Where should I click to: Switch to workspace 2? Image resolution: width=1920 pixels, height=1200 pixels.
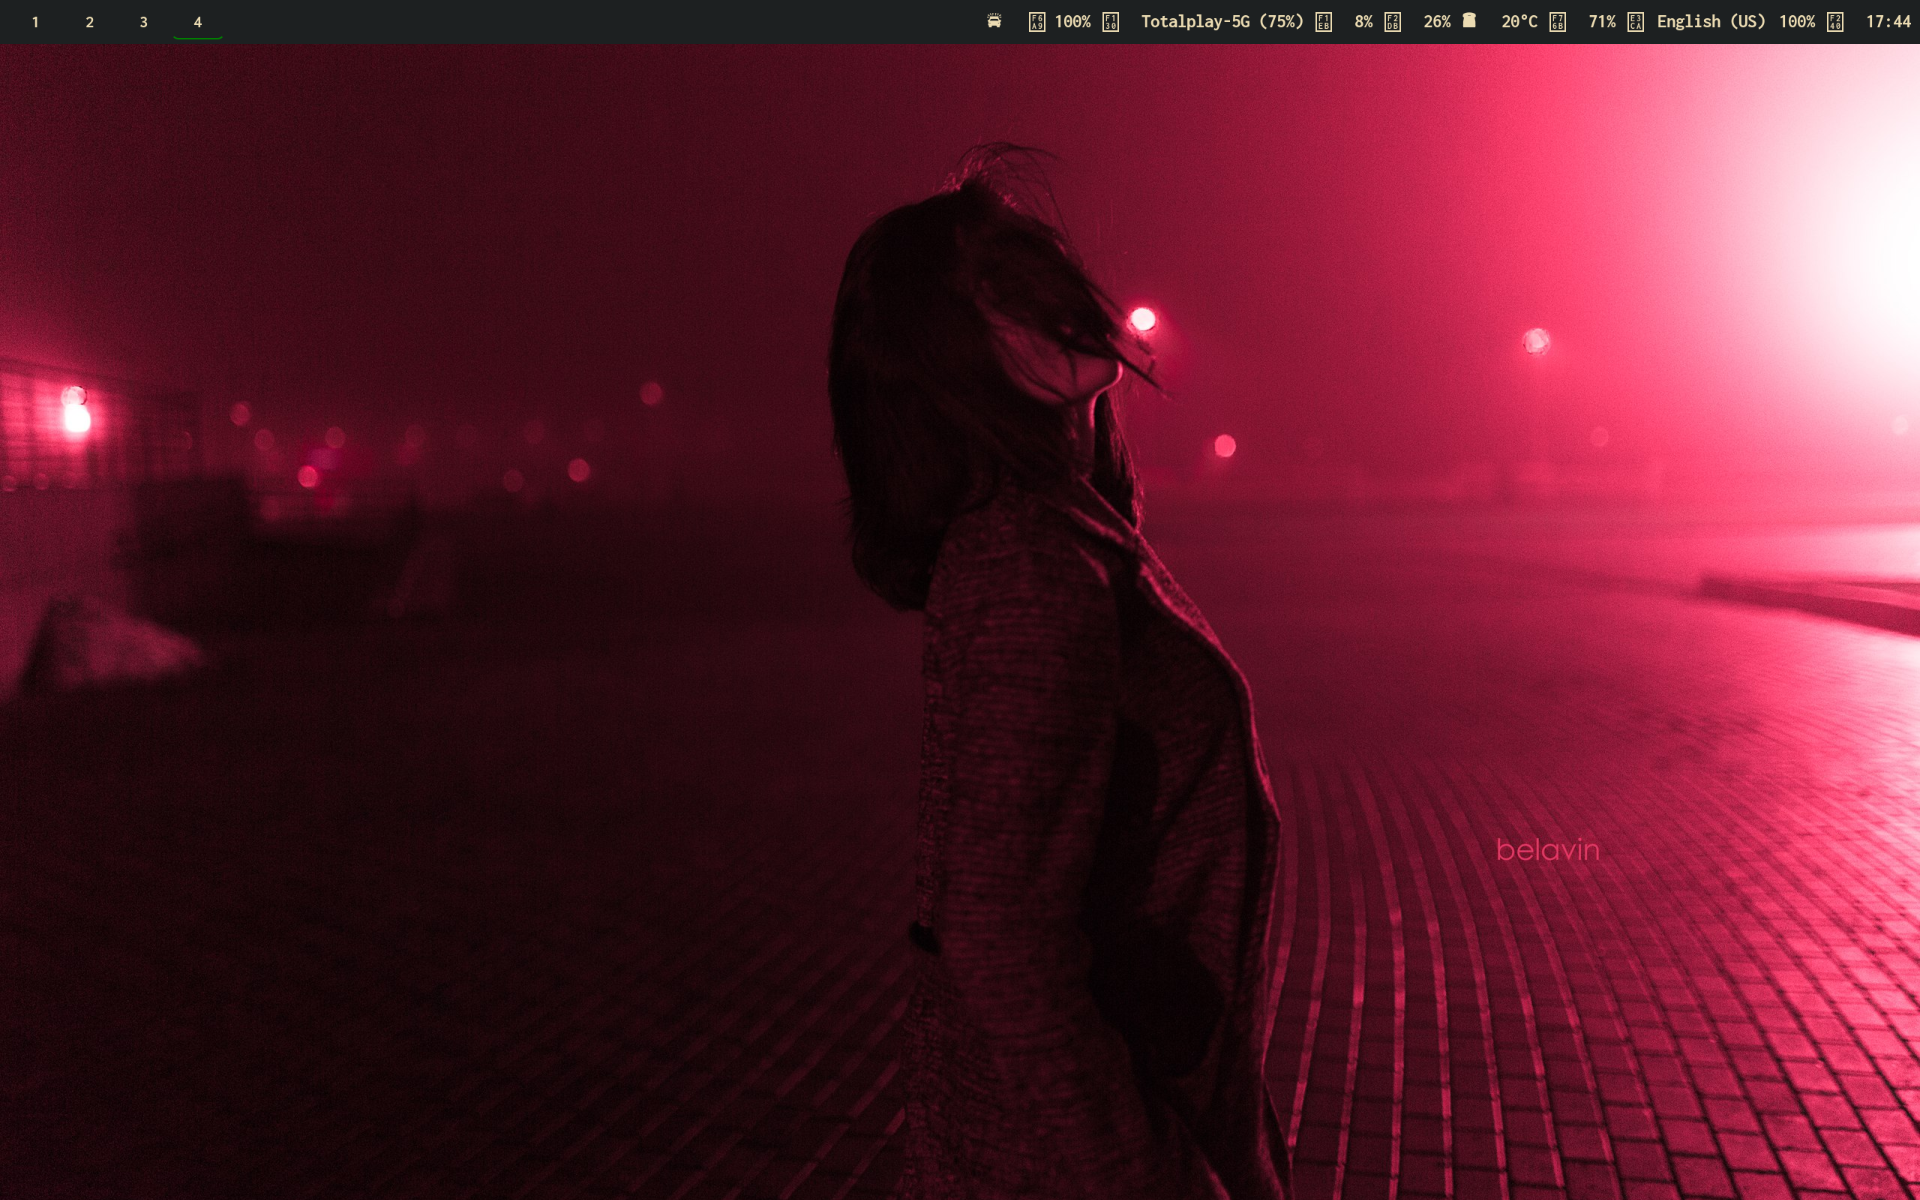click(x=89, y=22)
